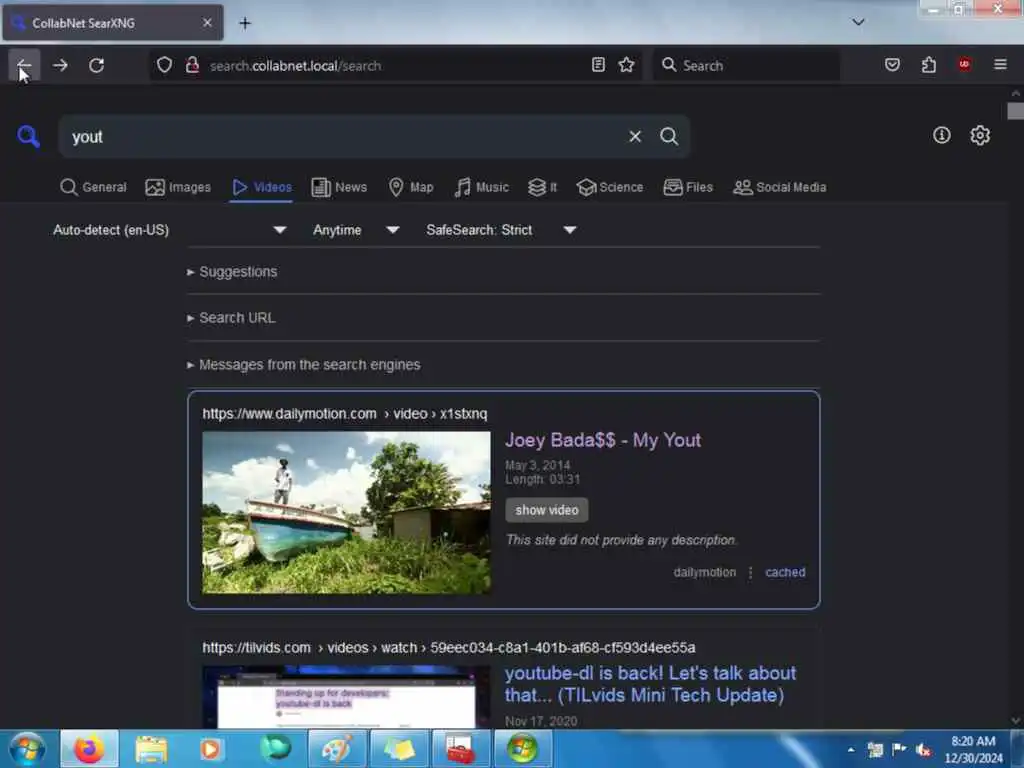Expand the Search URL section
The height and width of the screenshot is (768, 1024).
point(231,318)
